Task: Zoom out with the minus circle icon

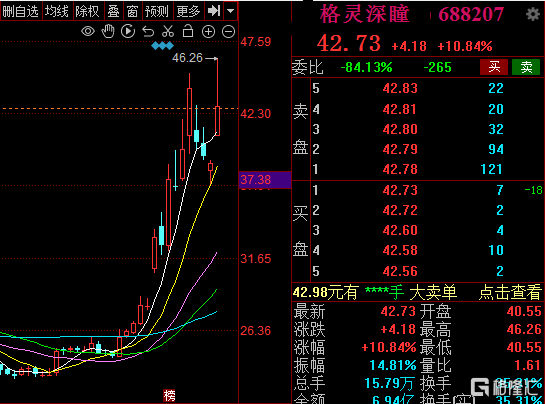Action: (228, 32)
